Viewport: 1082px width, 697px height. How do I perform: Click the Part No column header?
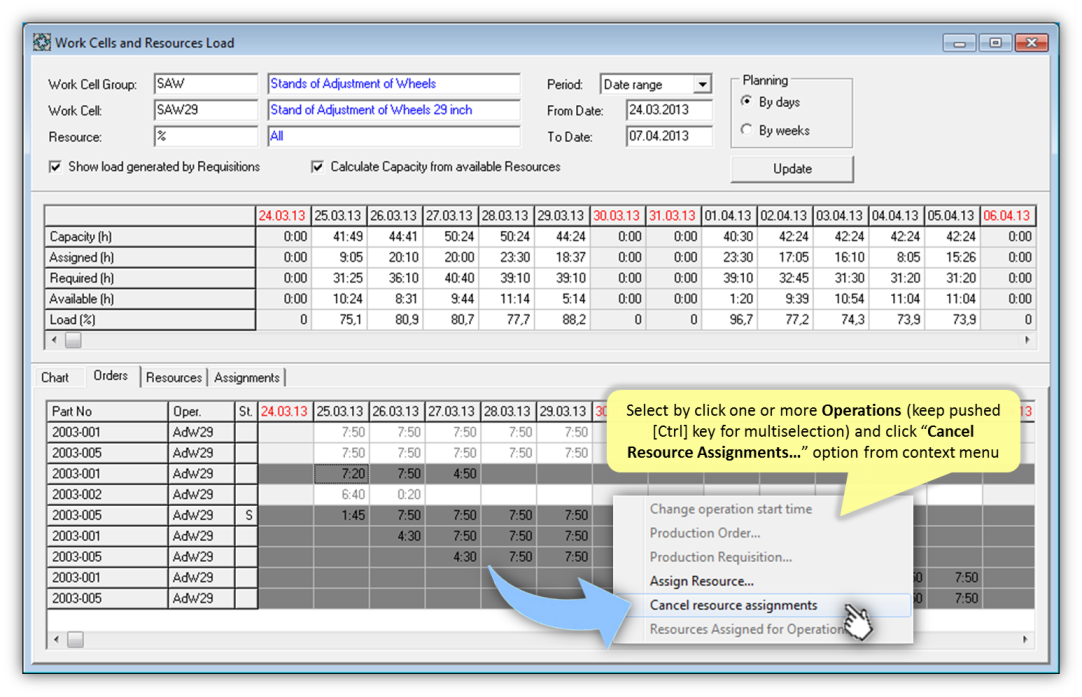107,411
